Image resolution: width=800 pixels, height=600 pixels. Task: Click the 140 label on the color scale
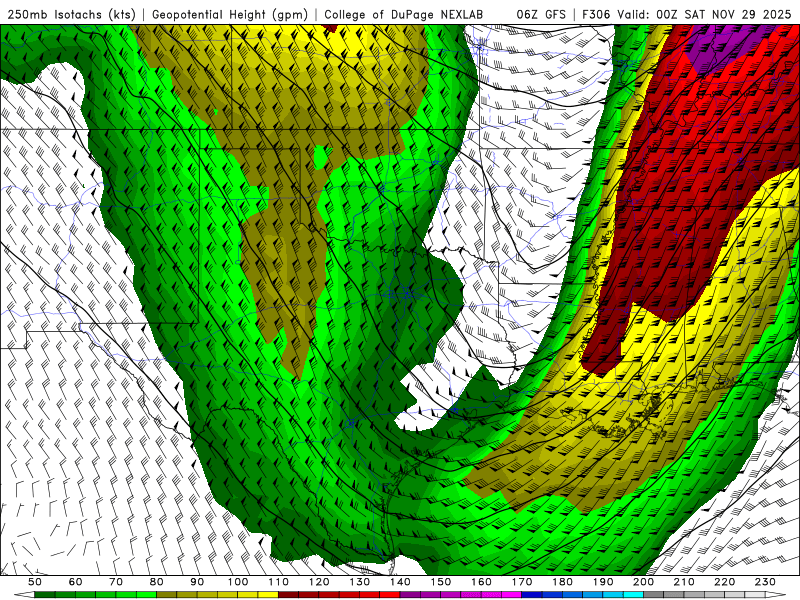pyautogui.click(x=400, y=582)
